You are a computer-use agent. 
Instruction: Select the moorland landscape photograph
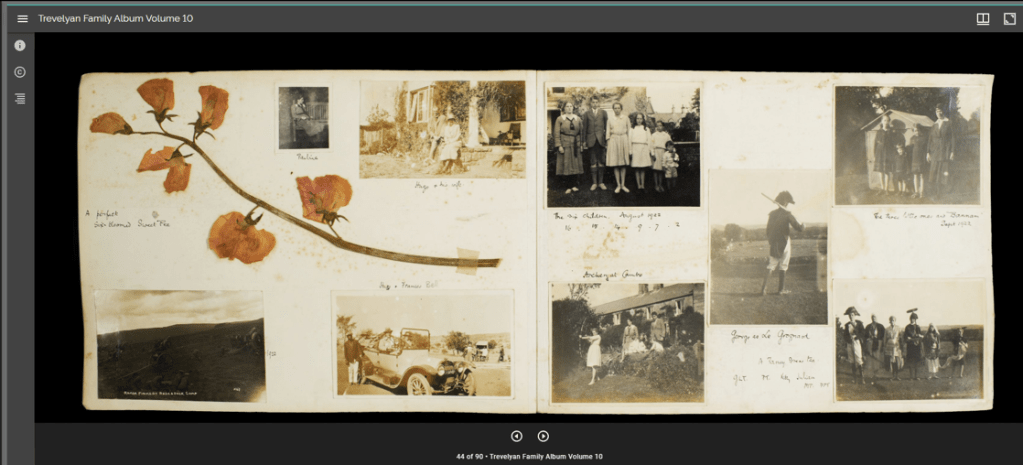tap(181, 346)
